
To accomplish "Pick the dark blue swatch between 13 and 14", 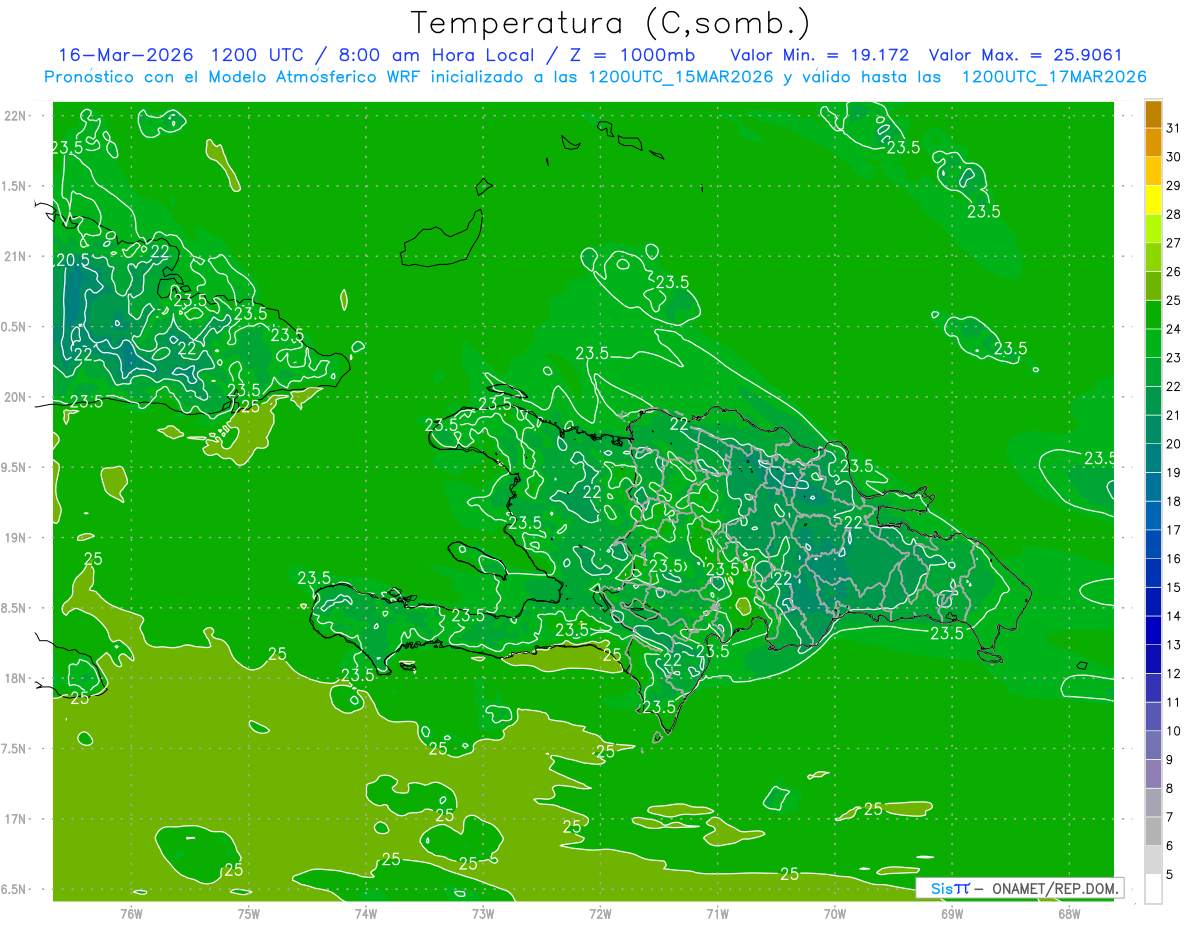I will coord(1153,630).
